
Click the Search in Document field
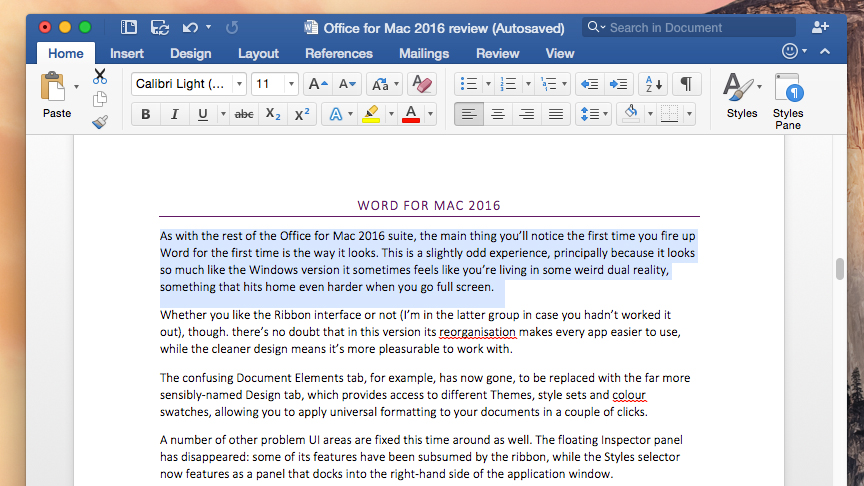pyautogui.click(x=689, y=27)
